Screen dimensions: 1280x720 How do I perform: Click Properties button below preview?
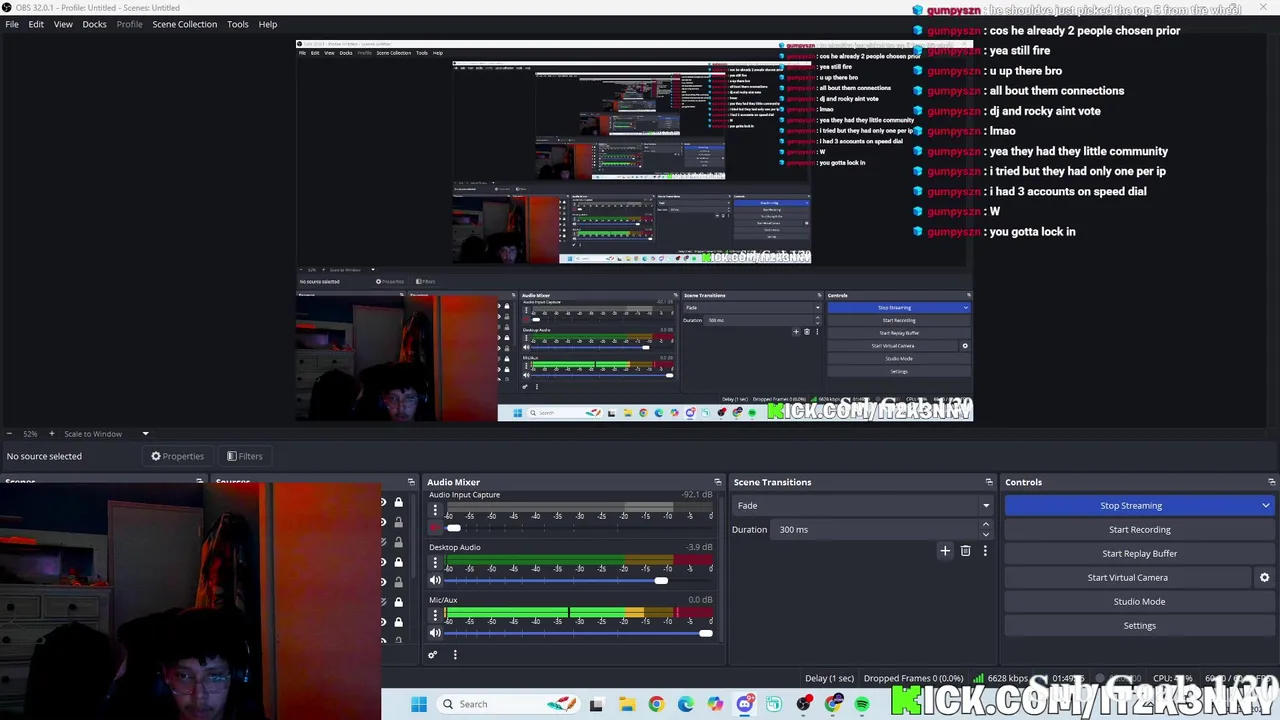[177, 456]
